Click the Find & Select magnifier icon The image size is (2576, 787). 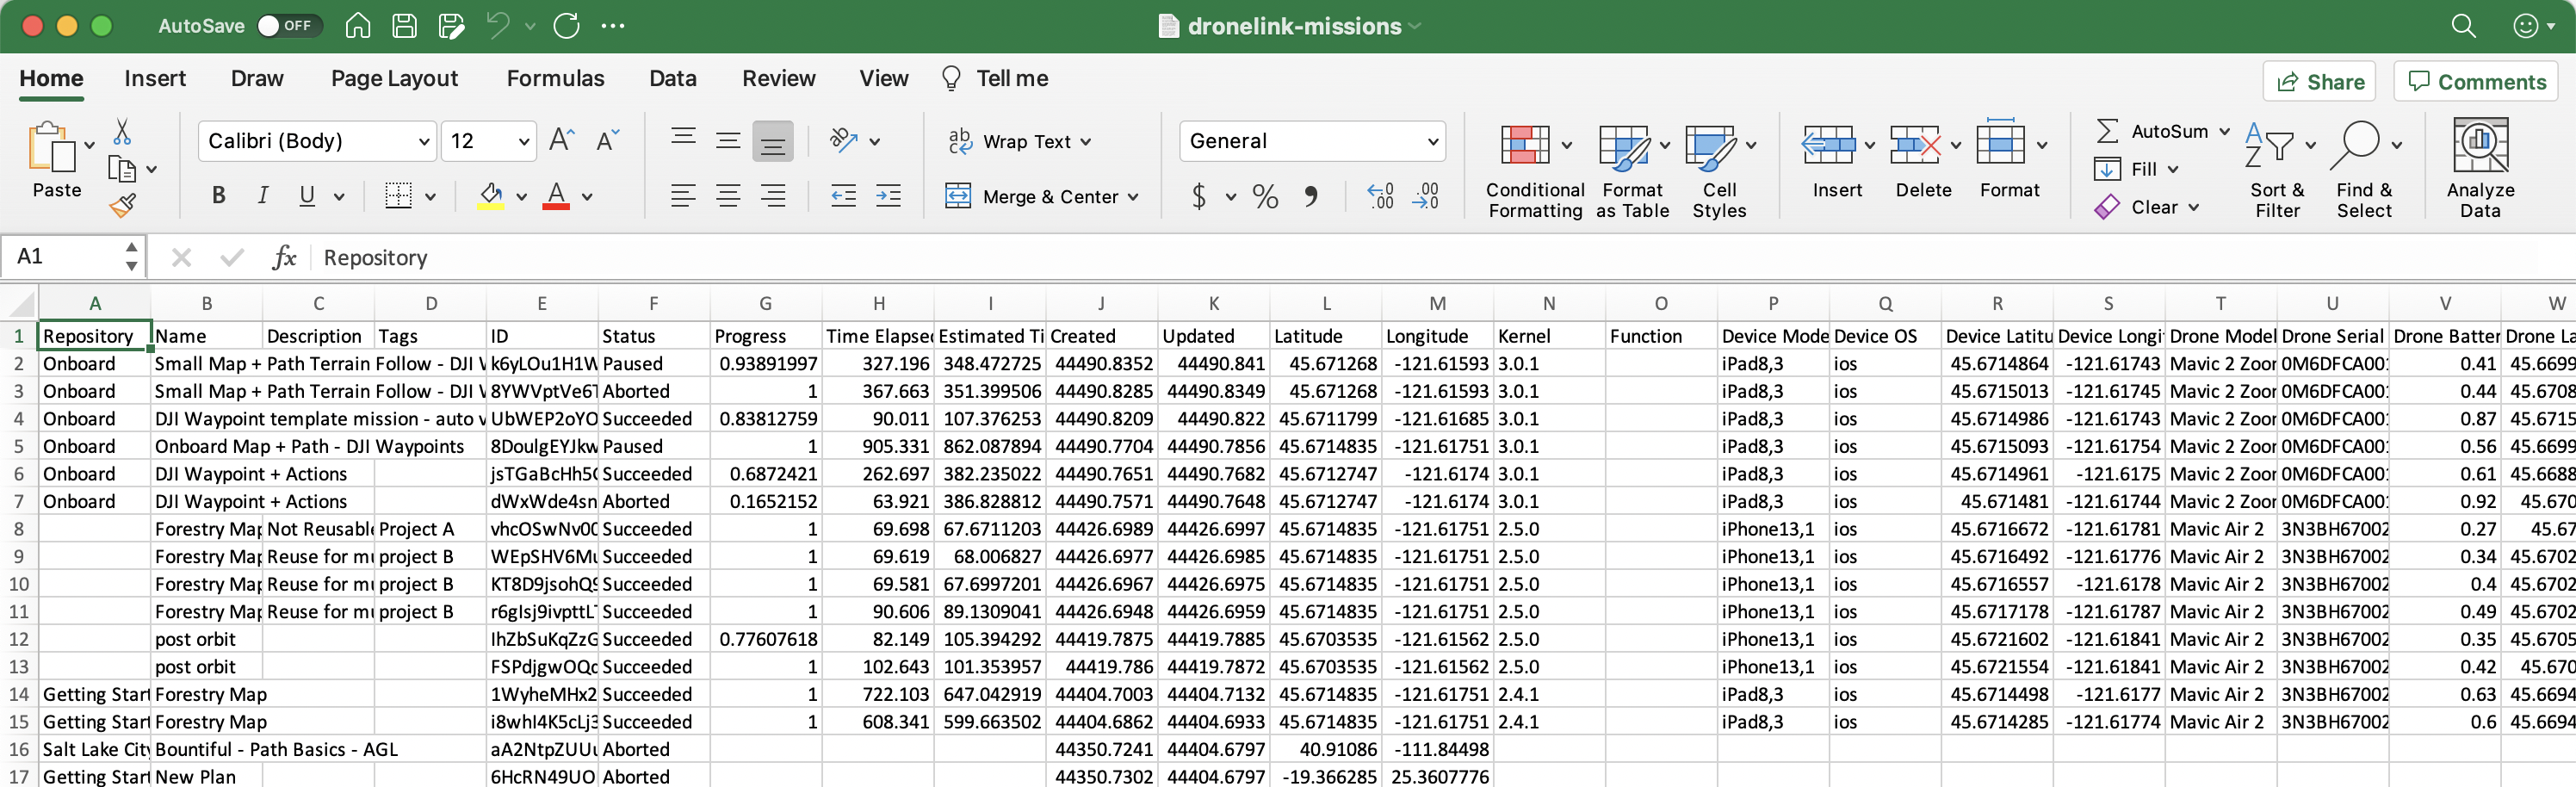pos(2356,146)
